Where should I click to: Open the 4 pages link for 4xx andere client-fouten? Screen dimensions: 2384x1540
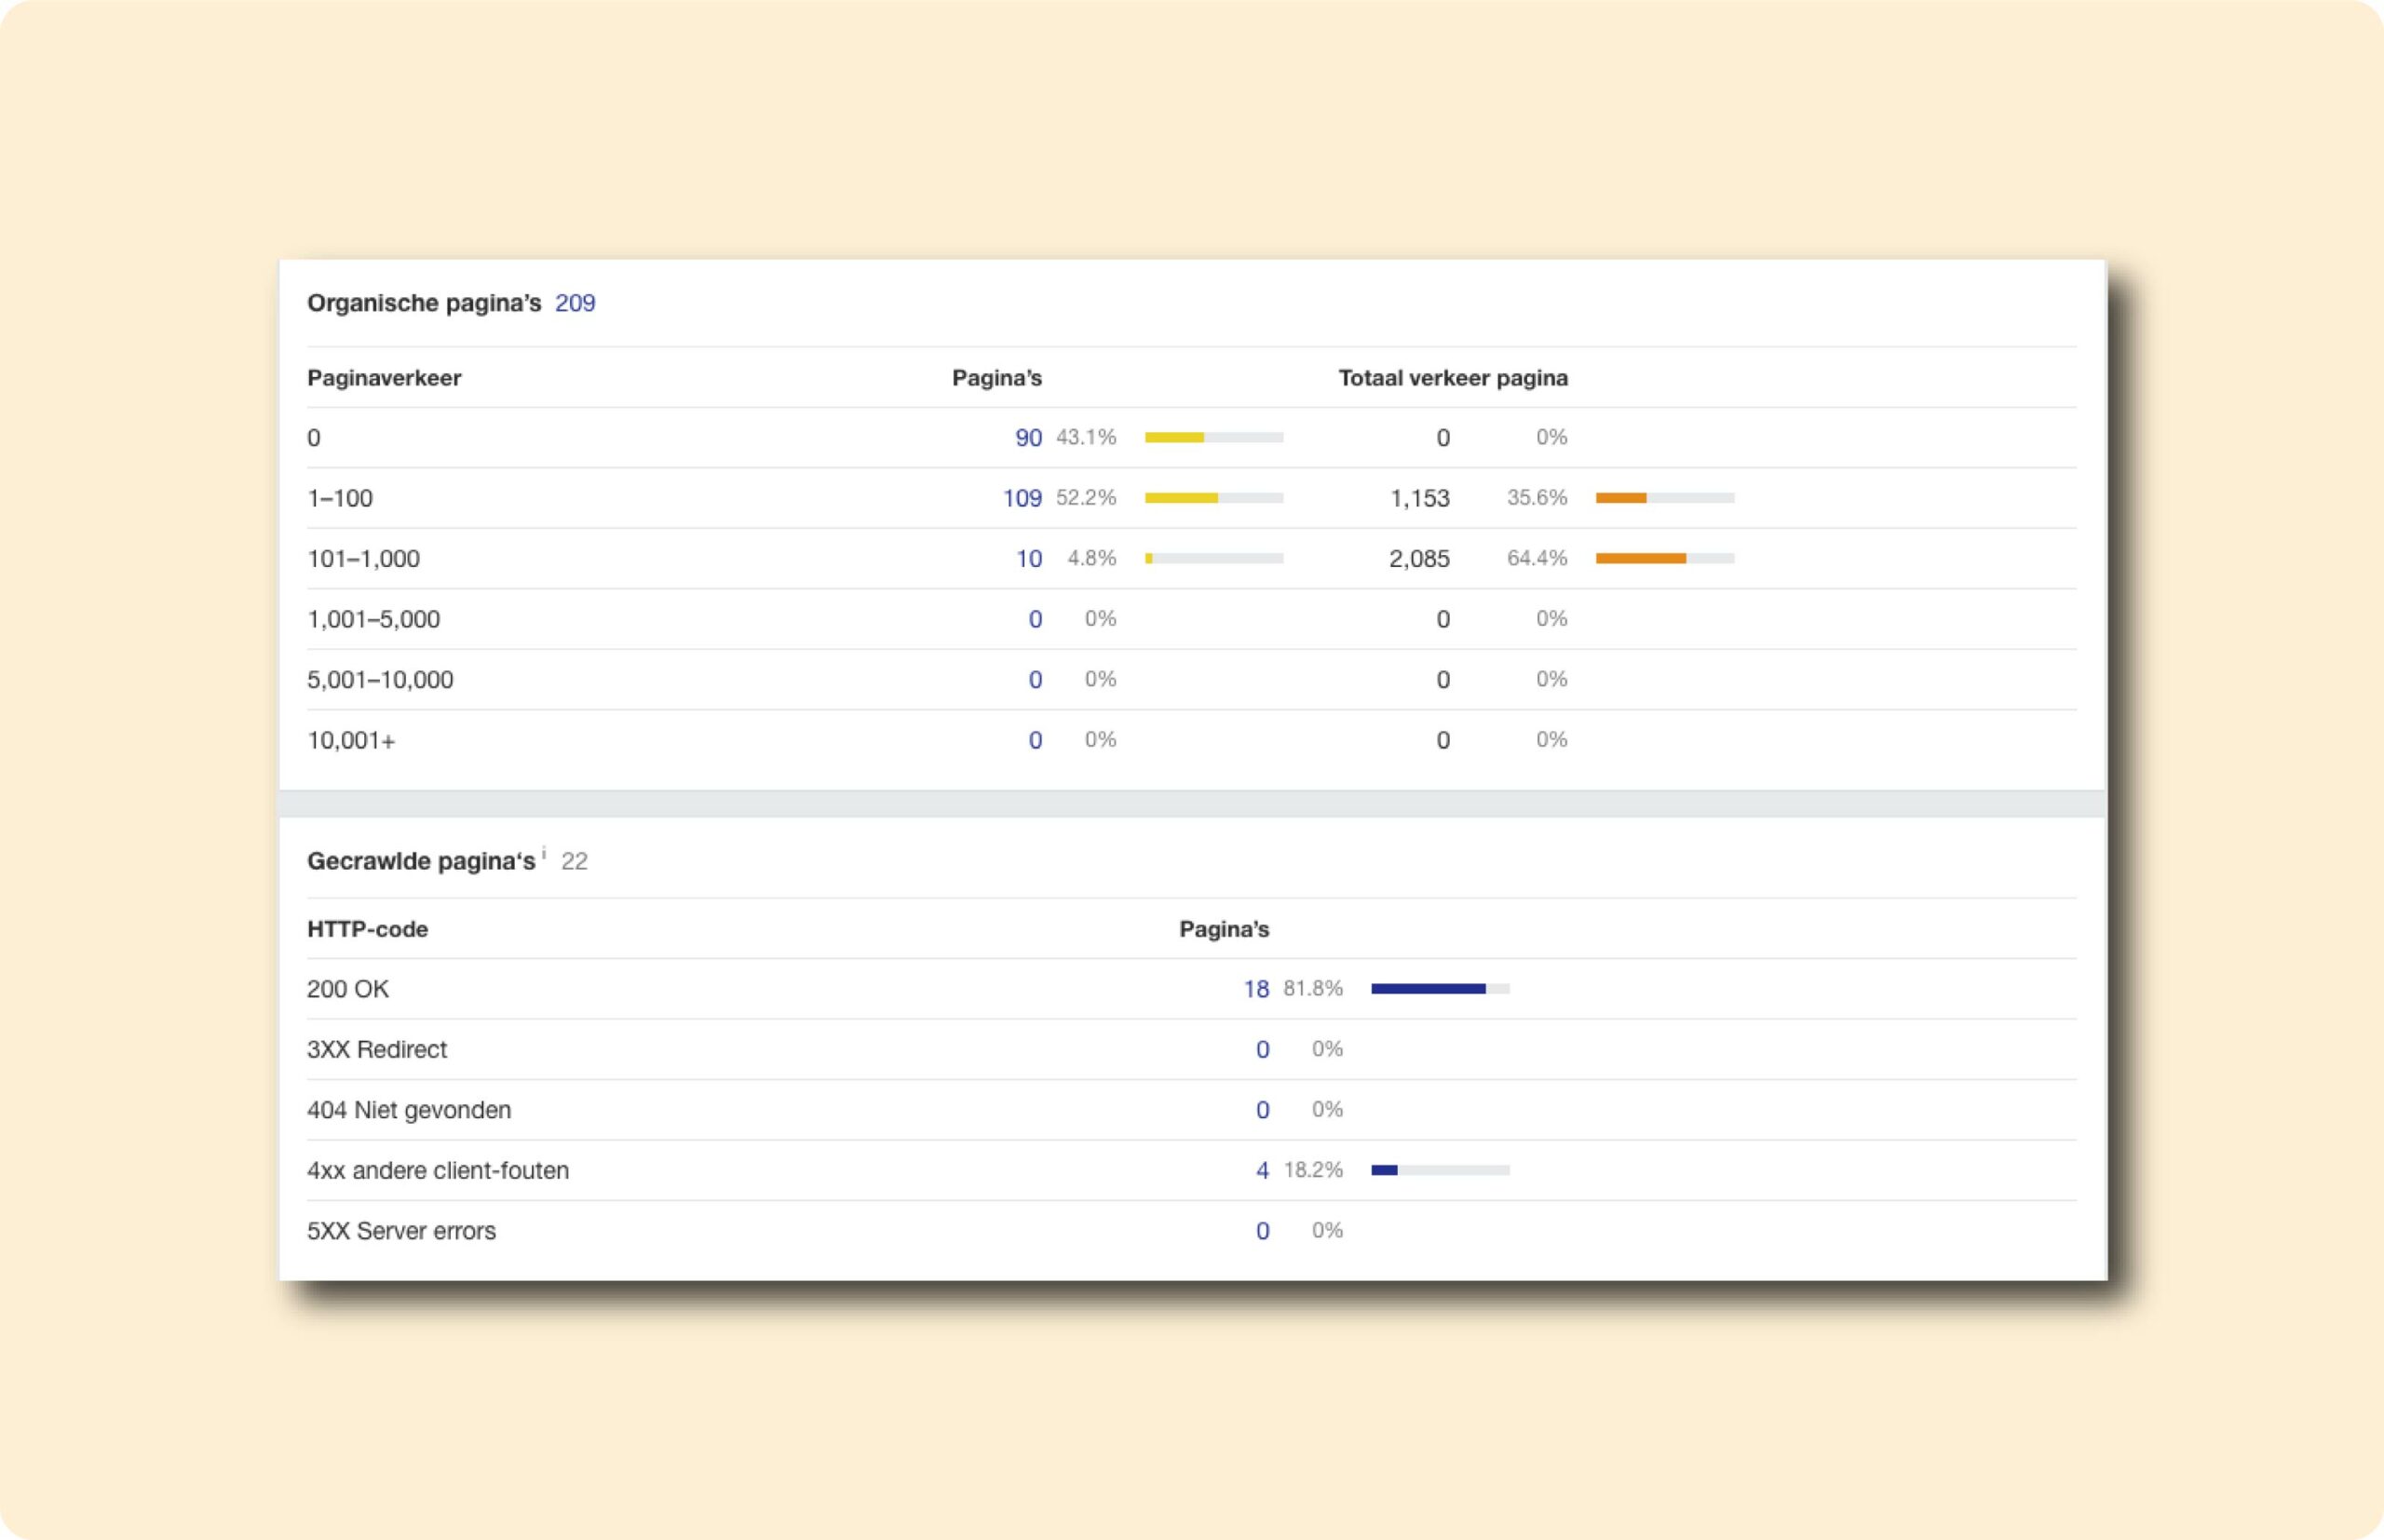coord(1262,1170)
